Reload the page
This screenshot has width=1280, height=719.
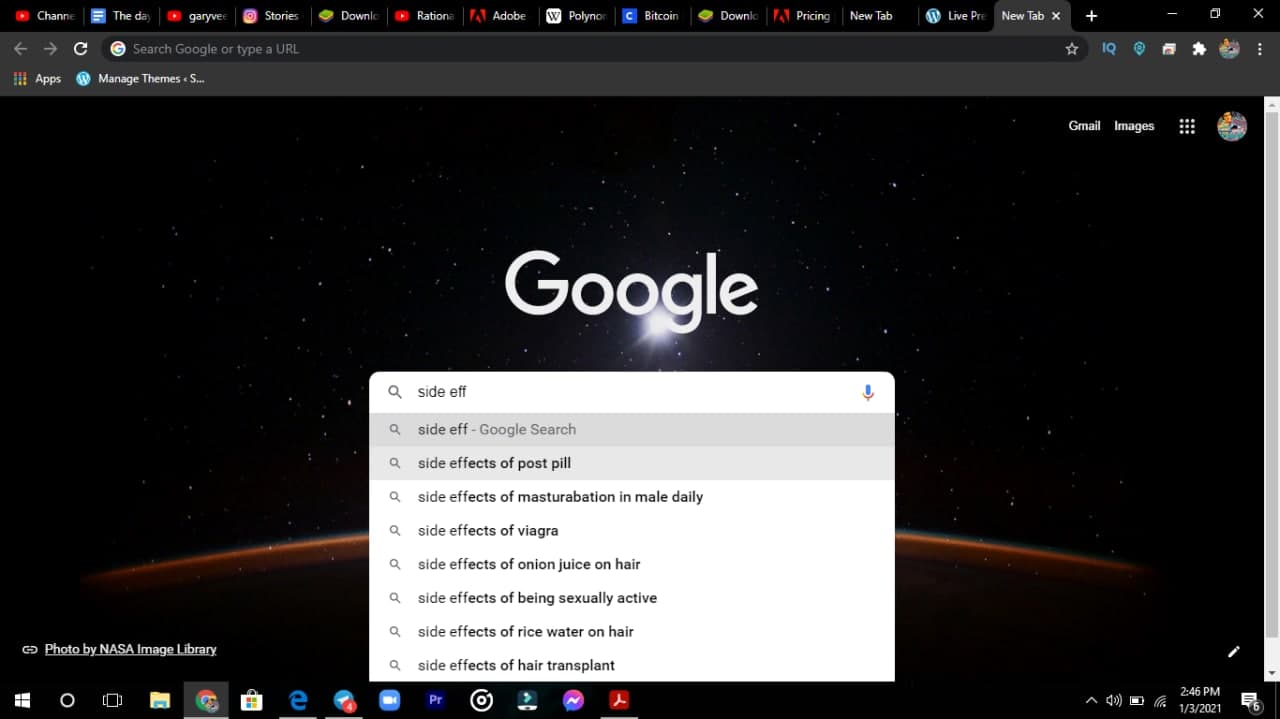pyautogui.click(x=81, y=48)
